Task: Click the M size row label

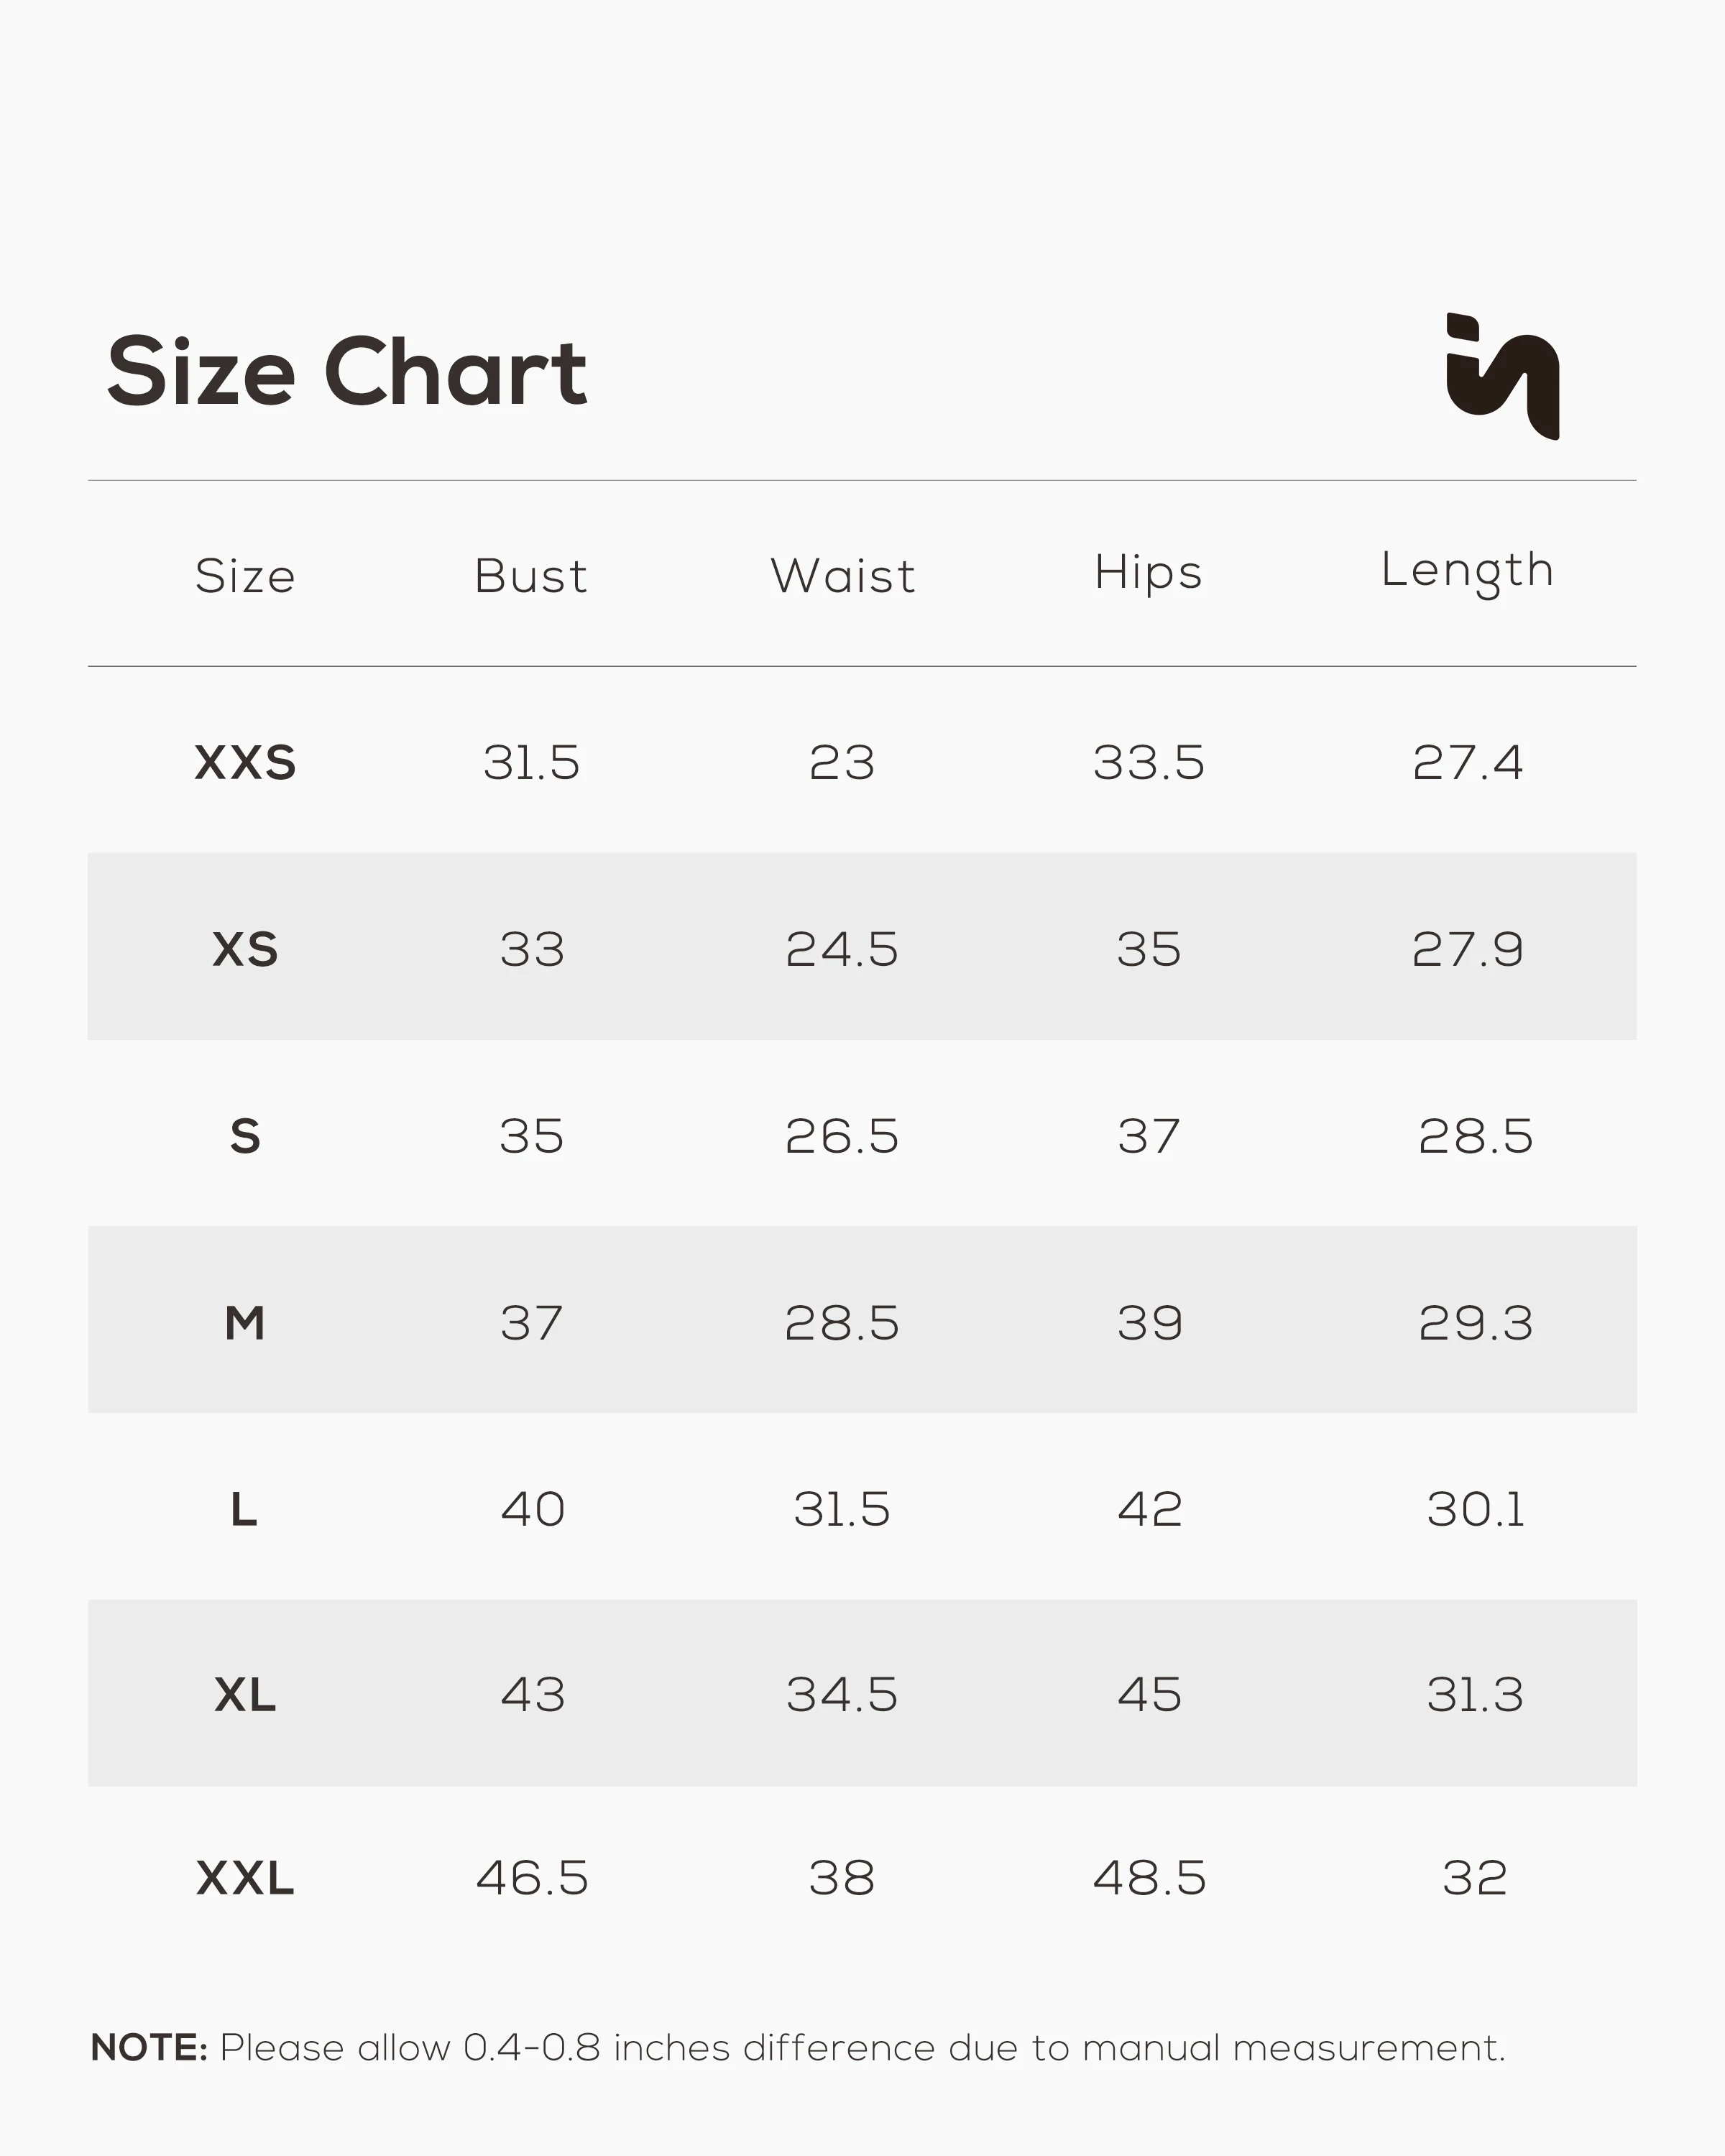Action: tap(245, 1323)
